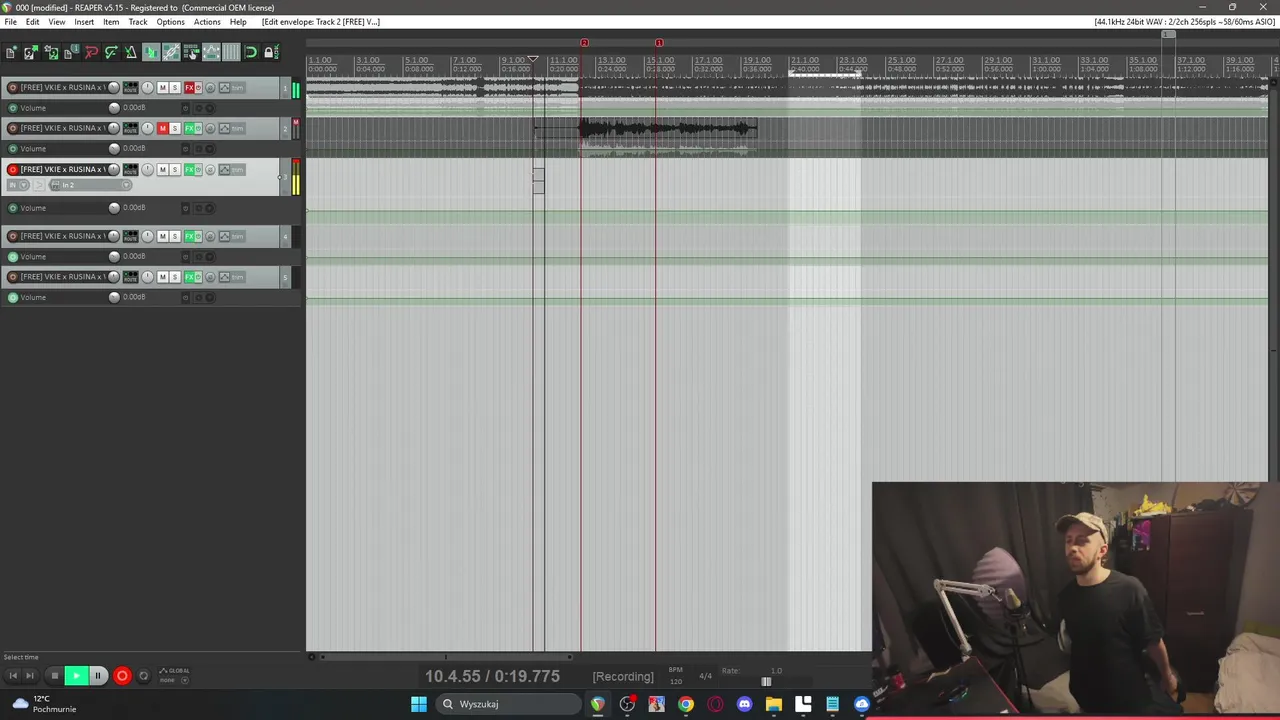Screen dimensions: 1280x720
Task: Open routing for track 3
Action: pos(130,170)
